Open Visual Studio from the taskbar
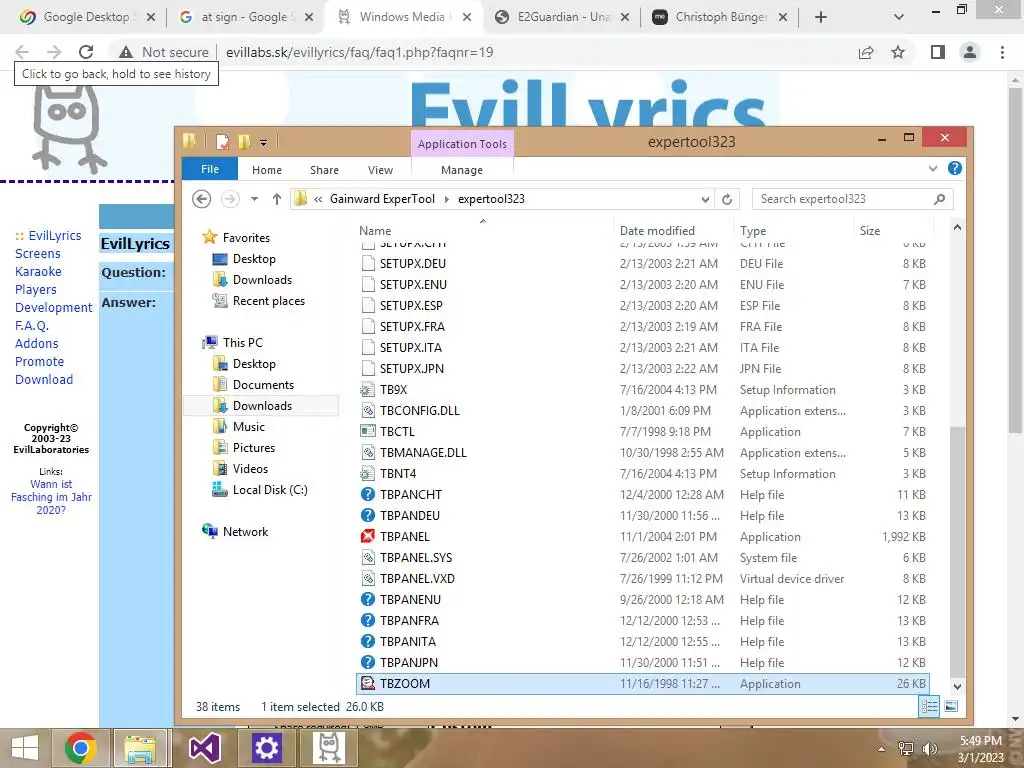1024x768 pixels. coord(205,748)
